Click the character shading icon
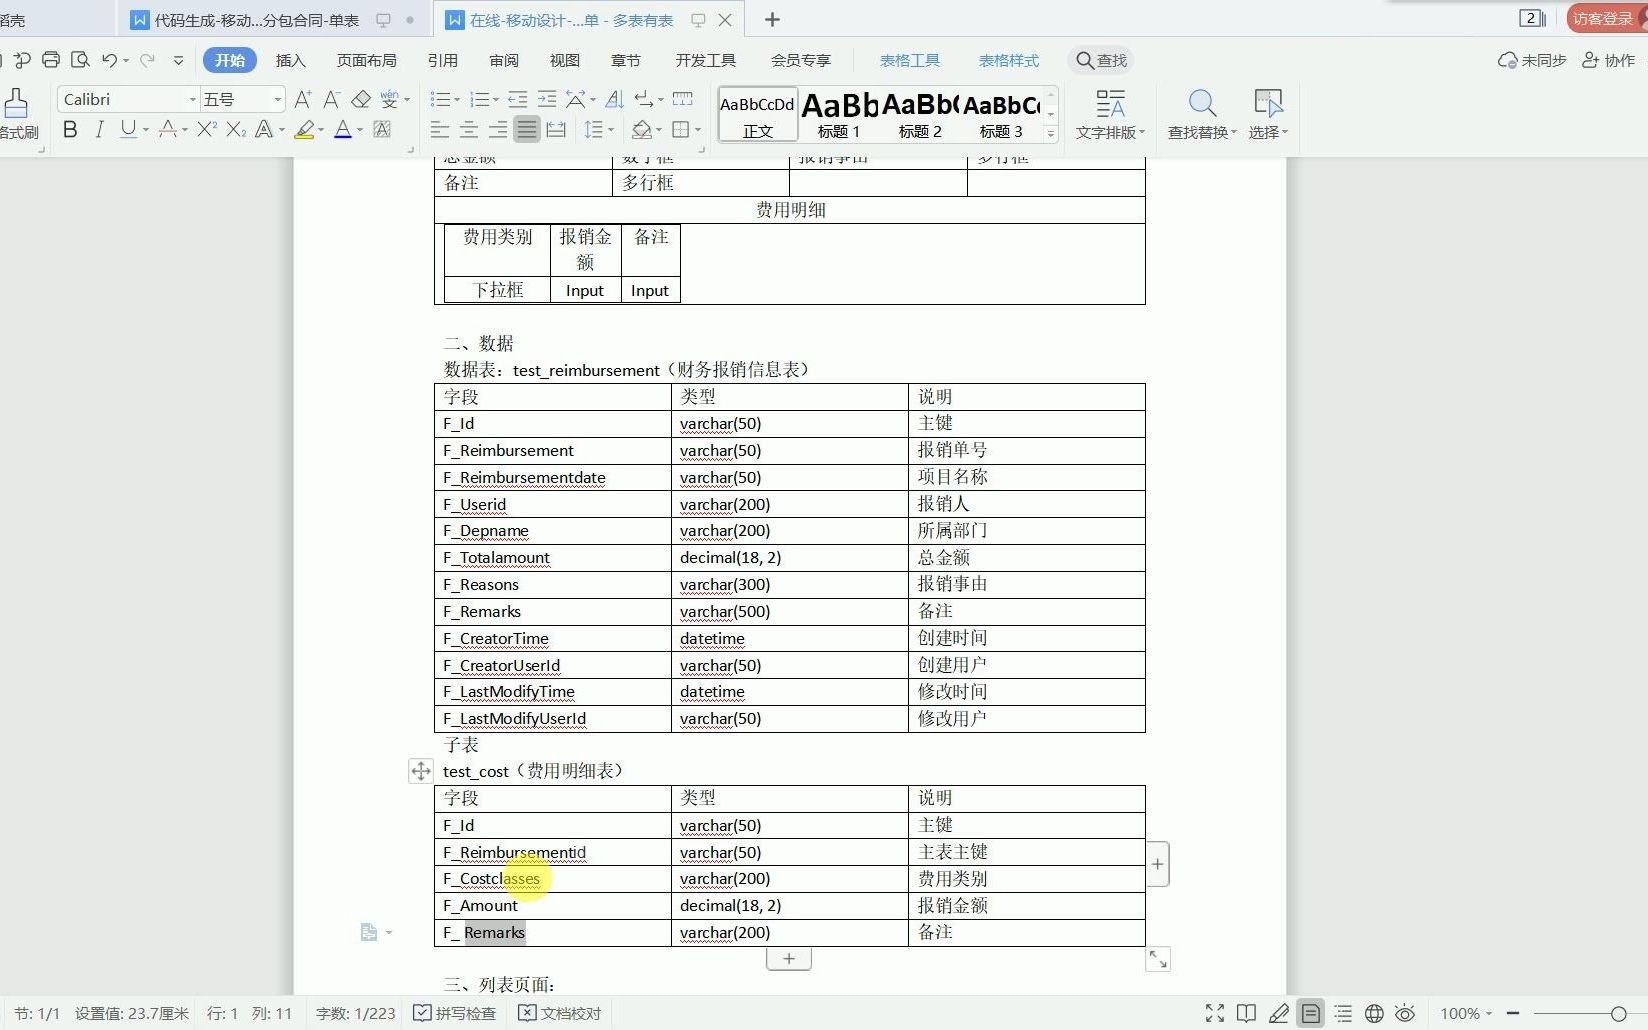This screenshot has width=1648, height=1030. pyautogui.click(x=382, y=129)
